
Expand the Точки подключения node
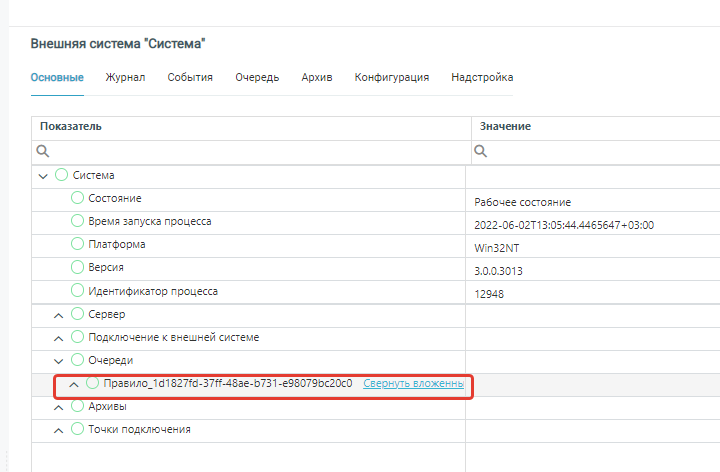(x=58, y=430)
